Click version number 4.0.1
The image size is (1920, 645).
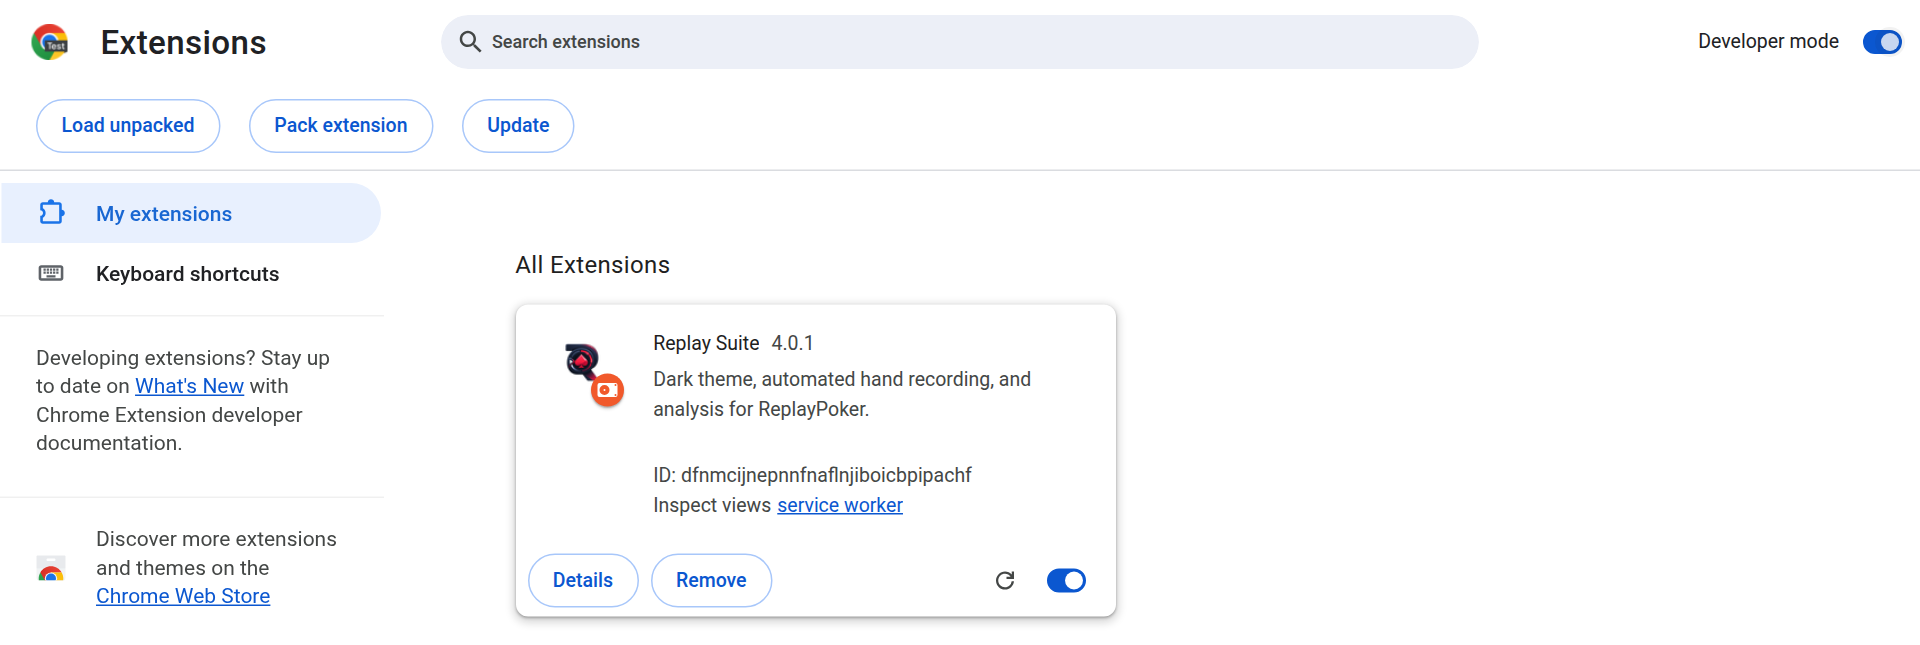[x=792, y=343]
